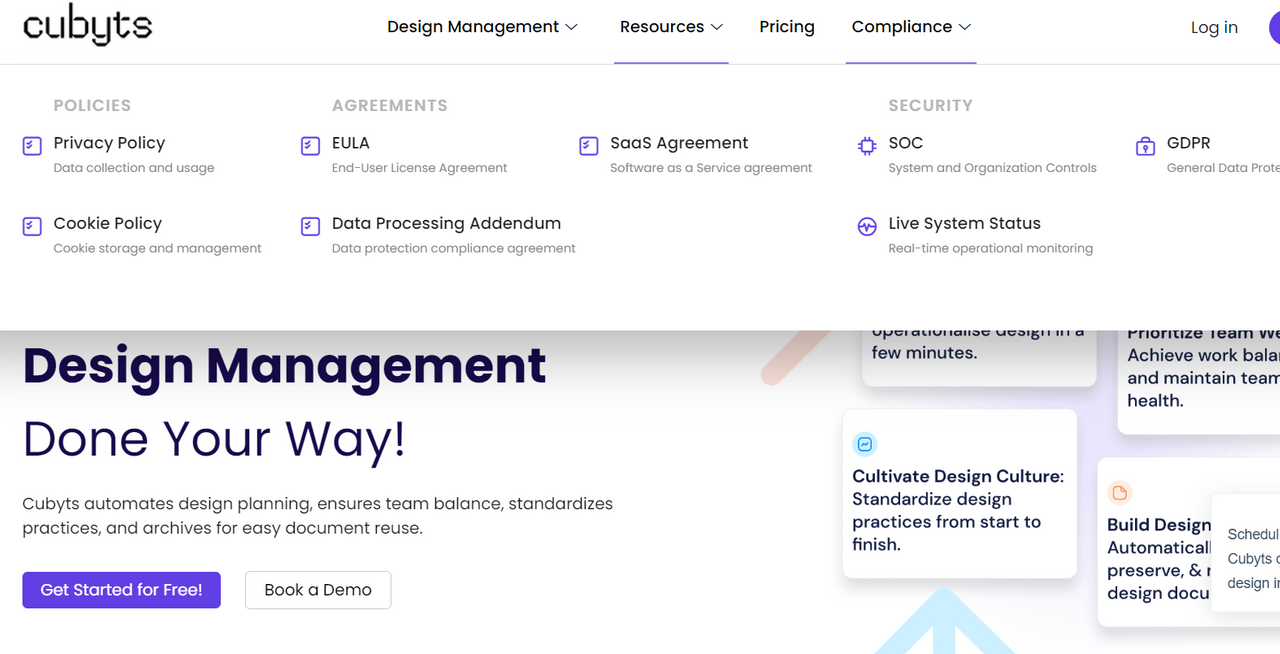Open the Data Processing Addendum link

(446, 223)
